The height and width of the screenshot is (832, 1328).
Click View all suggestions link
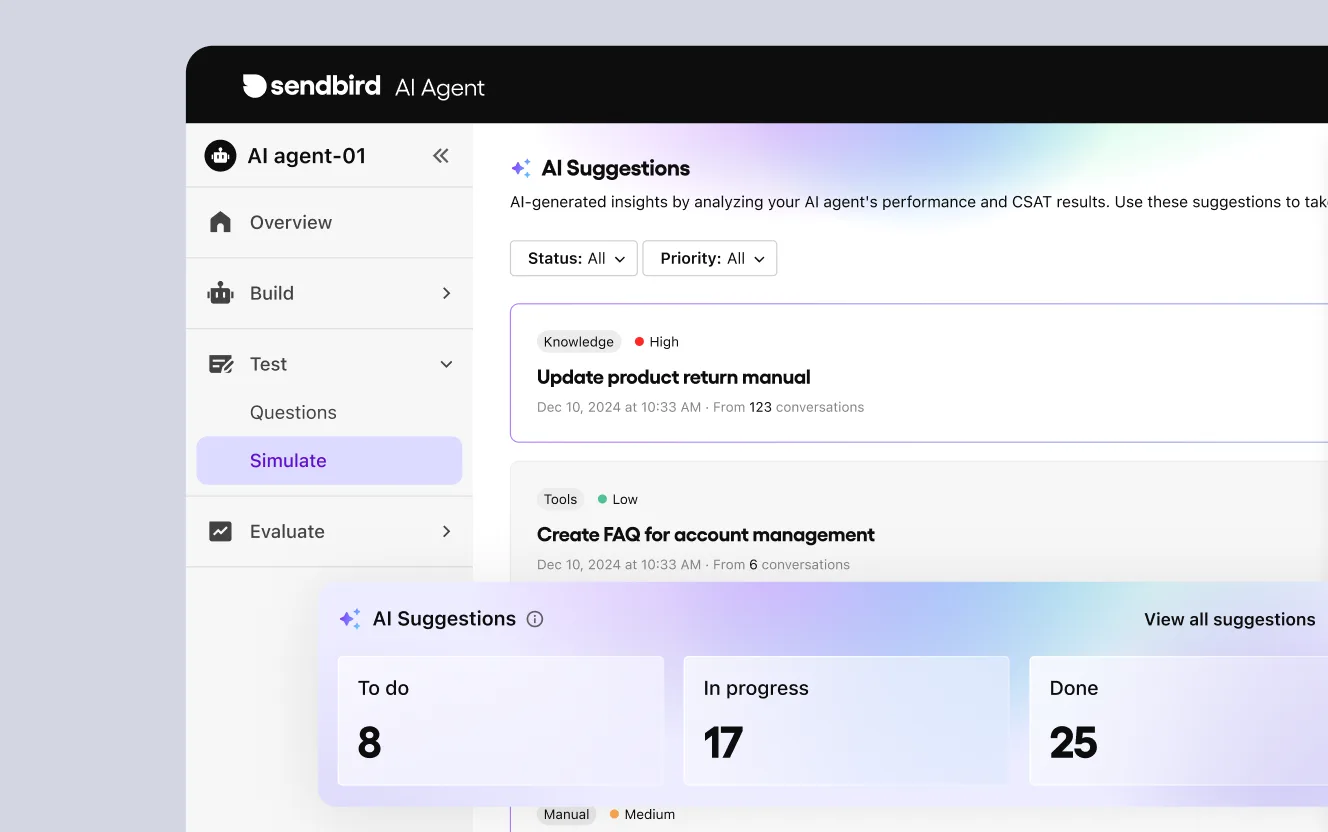tap(1229, 619)
